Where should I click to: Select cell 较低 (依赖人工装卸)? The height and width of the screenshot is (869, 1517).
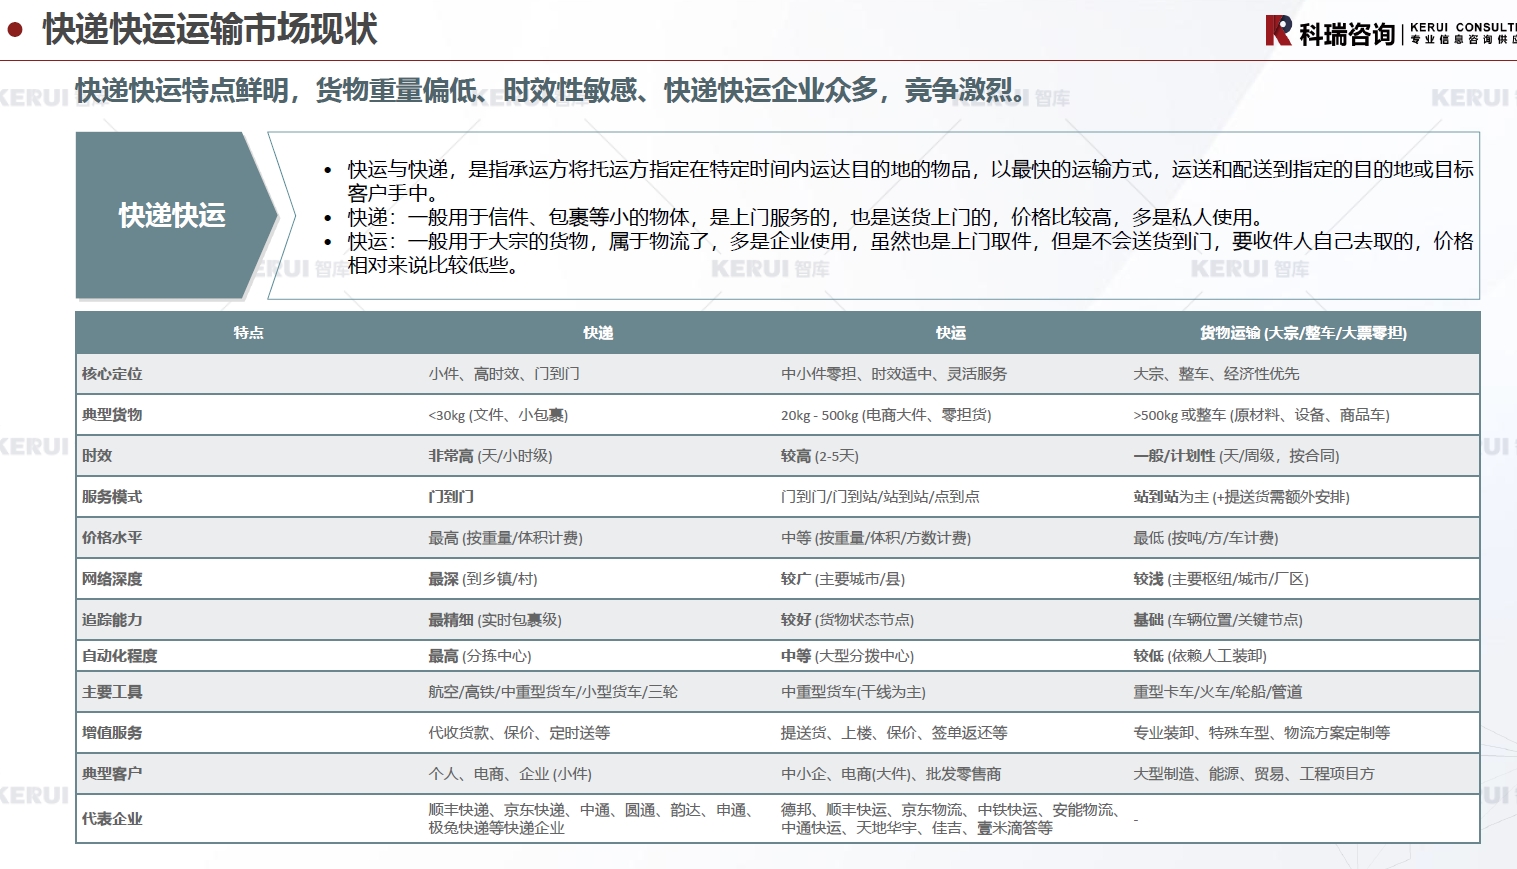tap(1200, 656)
